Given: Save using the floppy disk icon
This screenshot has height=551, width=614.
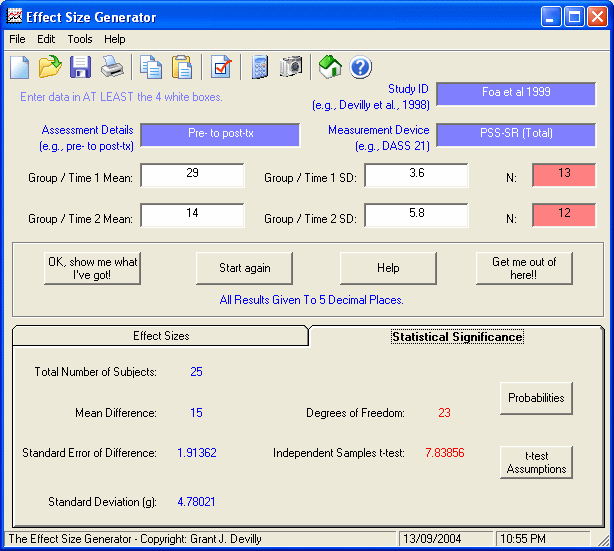Looking at the screenshot, I should [x=81, y=67].
